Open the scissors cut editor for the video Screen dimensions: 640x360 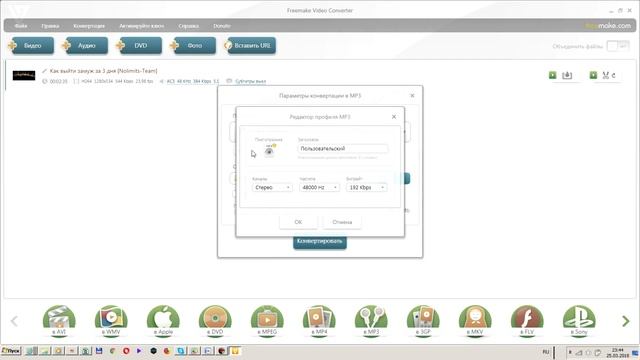pos(606,75)
